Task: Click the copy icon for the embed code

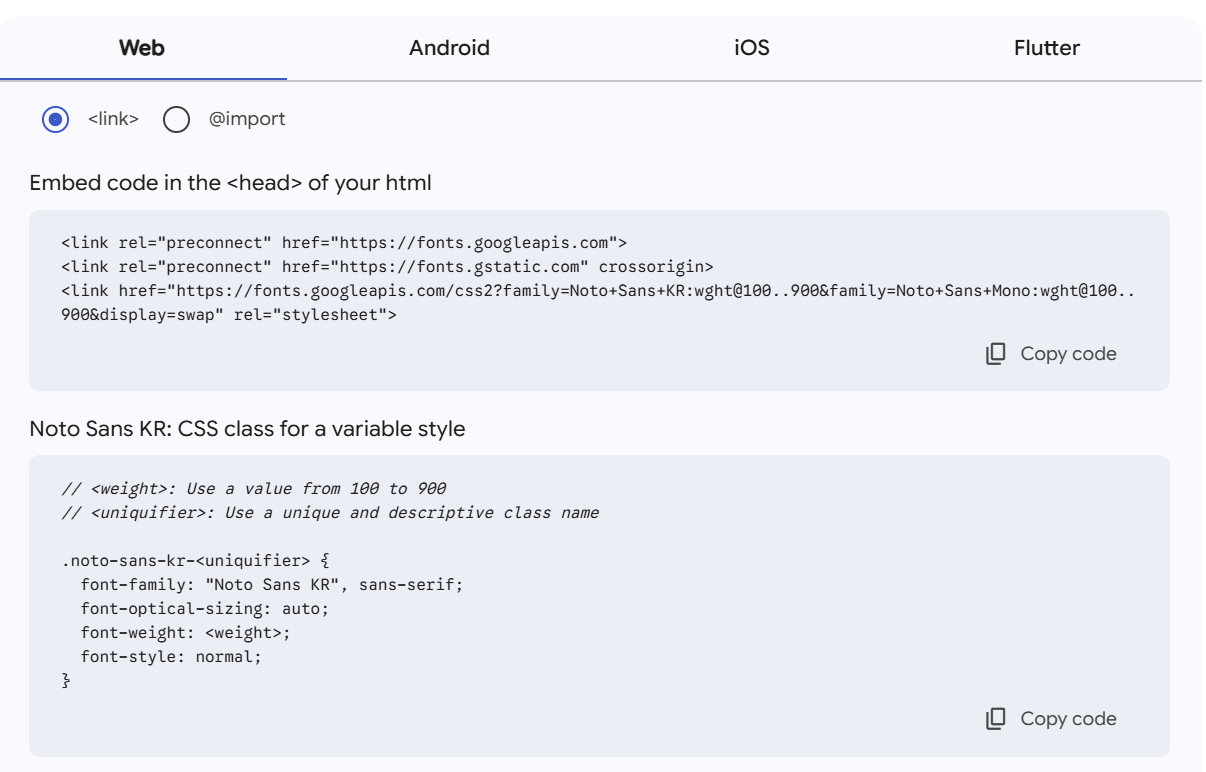Action: [995, 354]
